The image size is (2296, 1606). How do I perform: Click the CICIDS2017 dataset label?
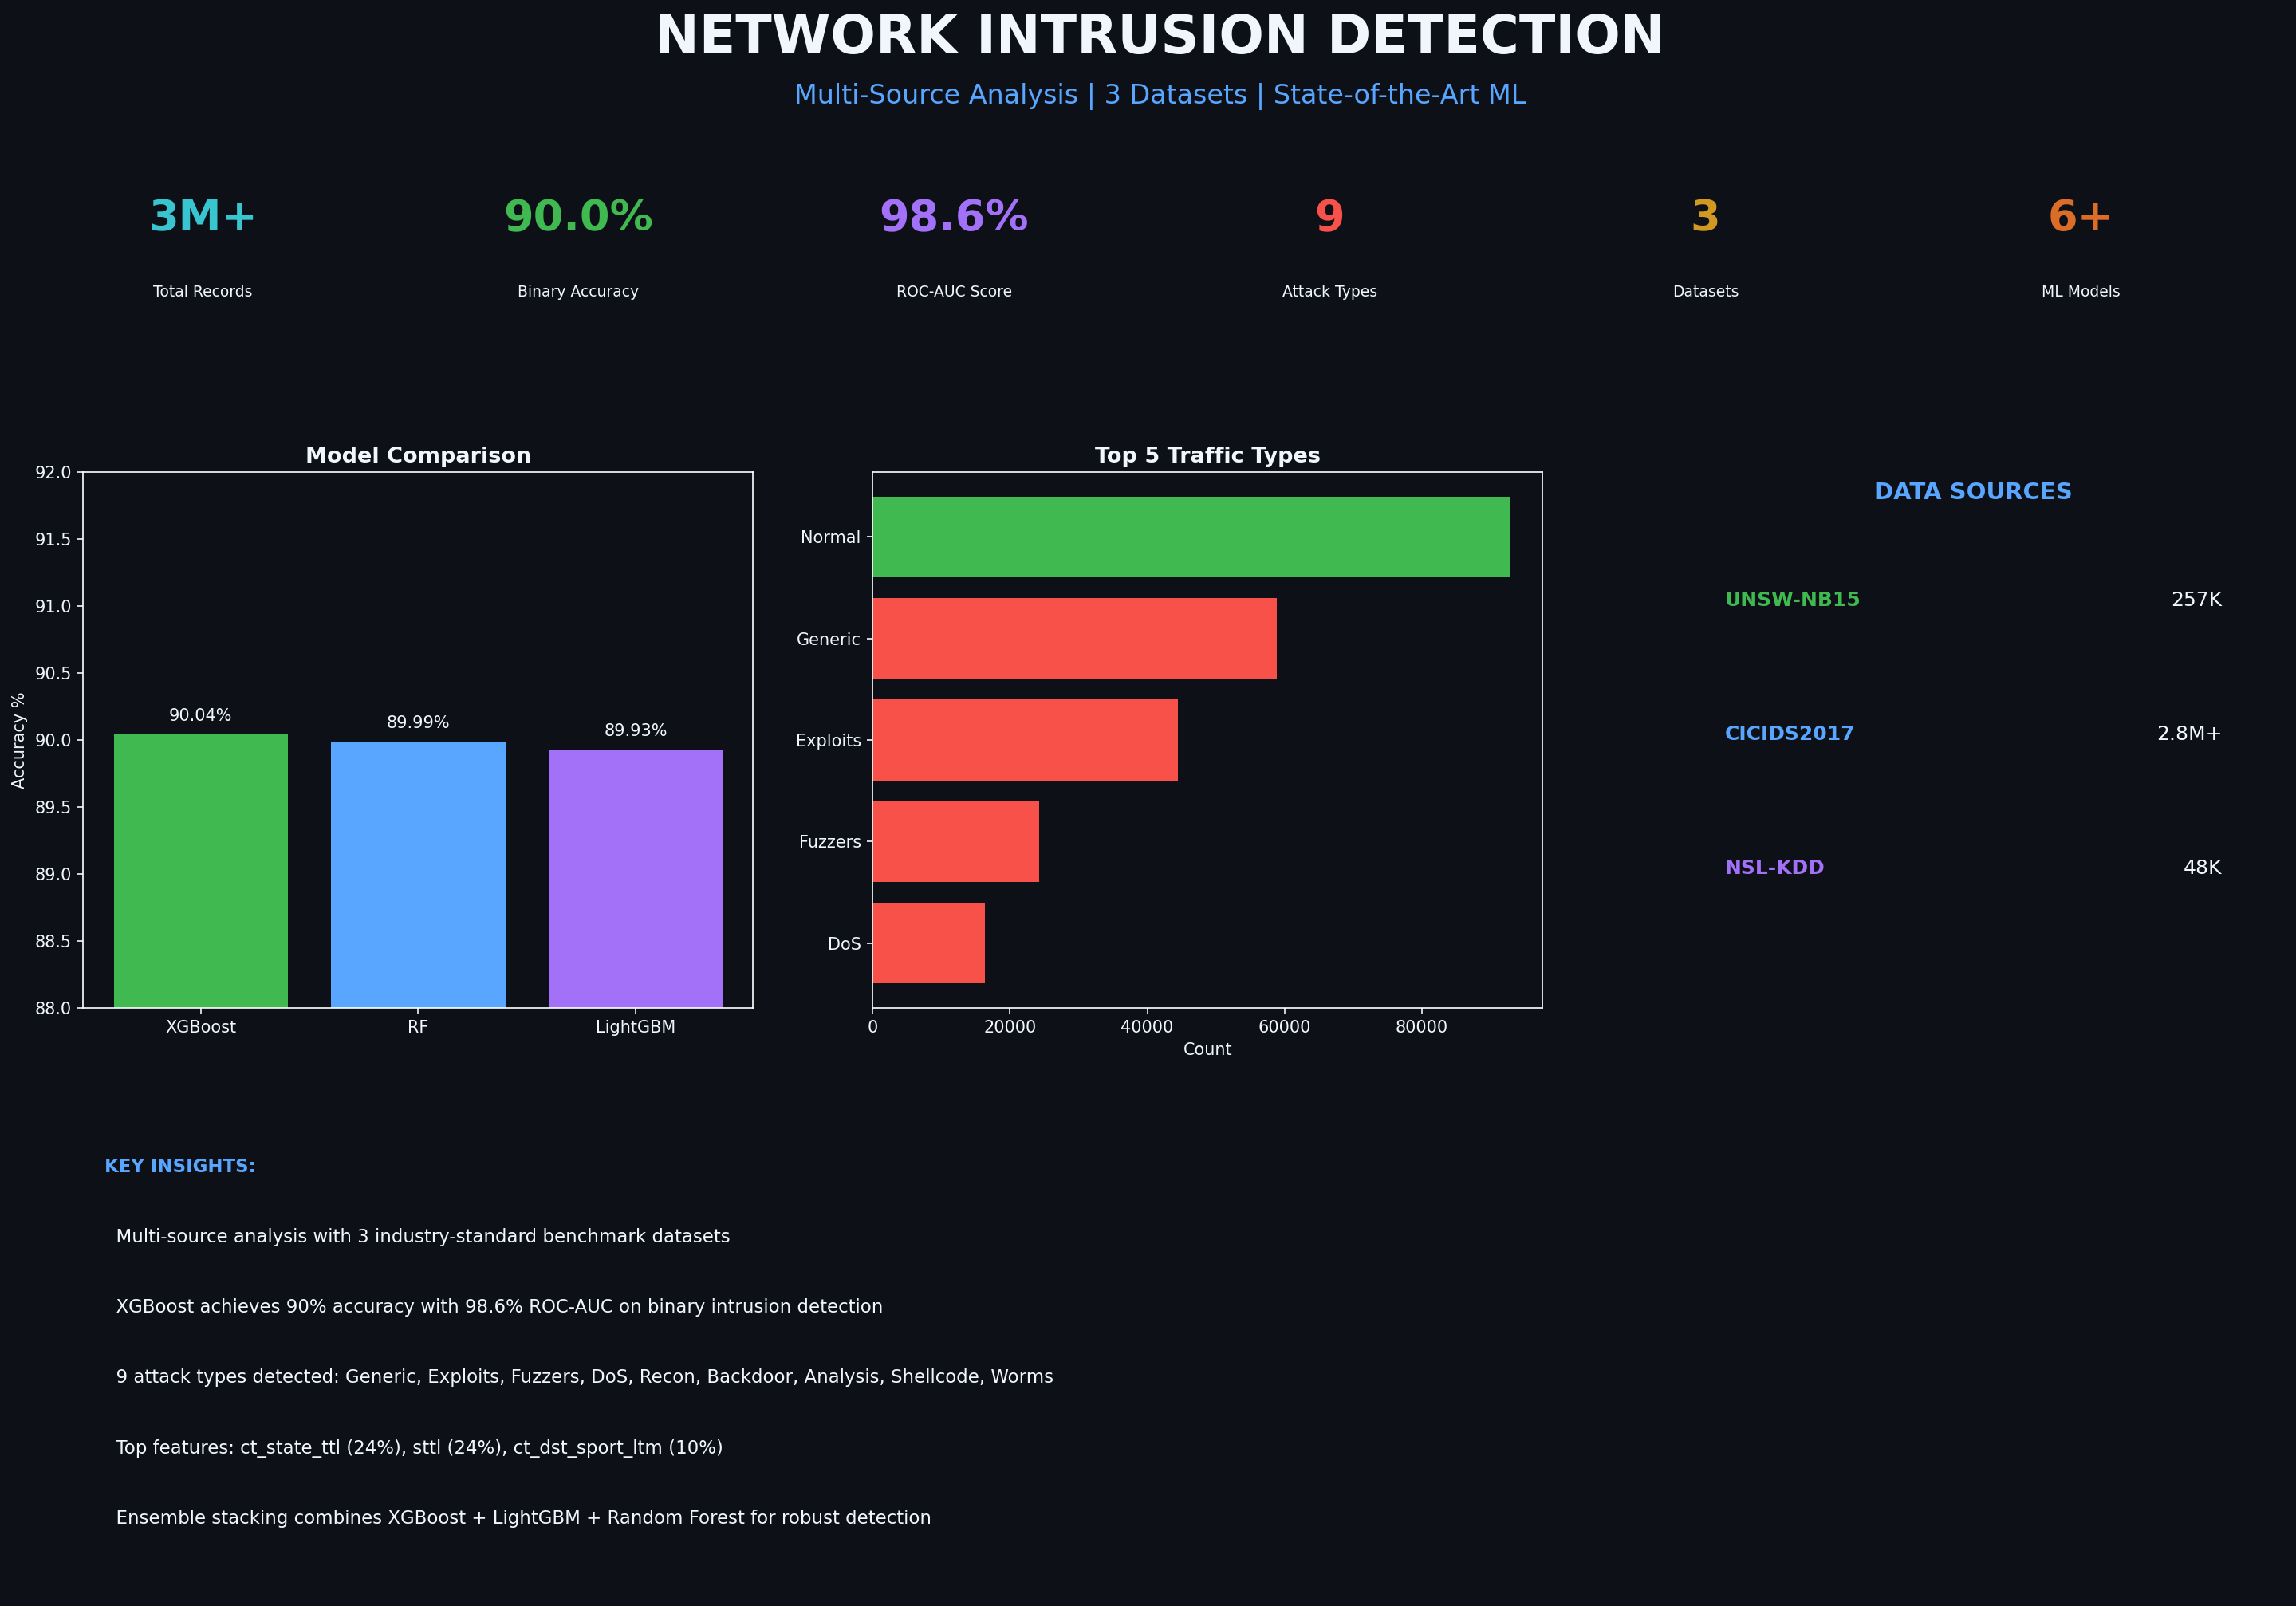point(1789,733)
